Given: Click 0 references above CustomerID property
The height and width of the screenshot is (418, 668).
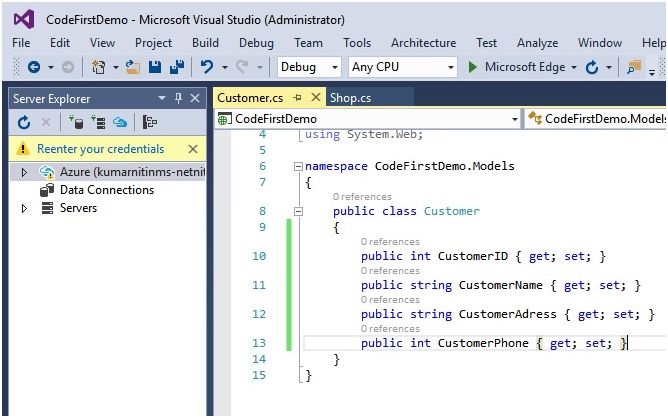Looking at the screenshot, I should [390, 242].
